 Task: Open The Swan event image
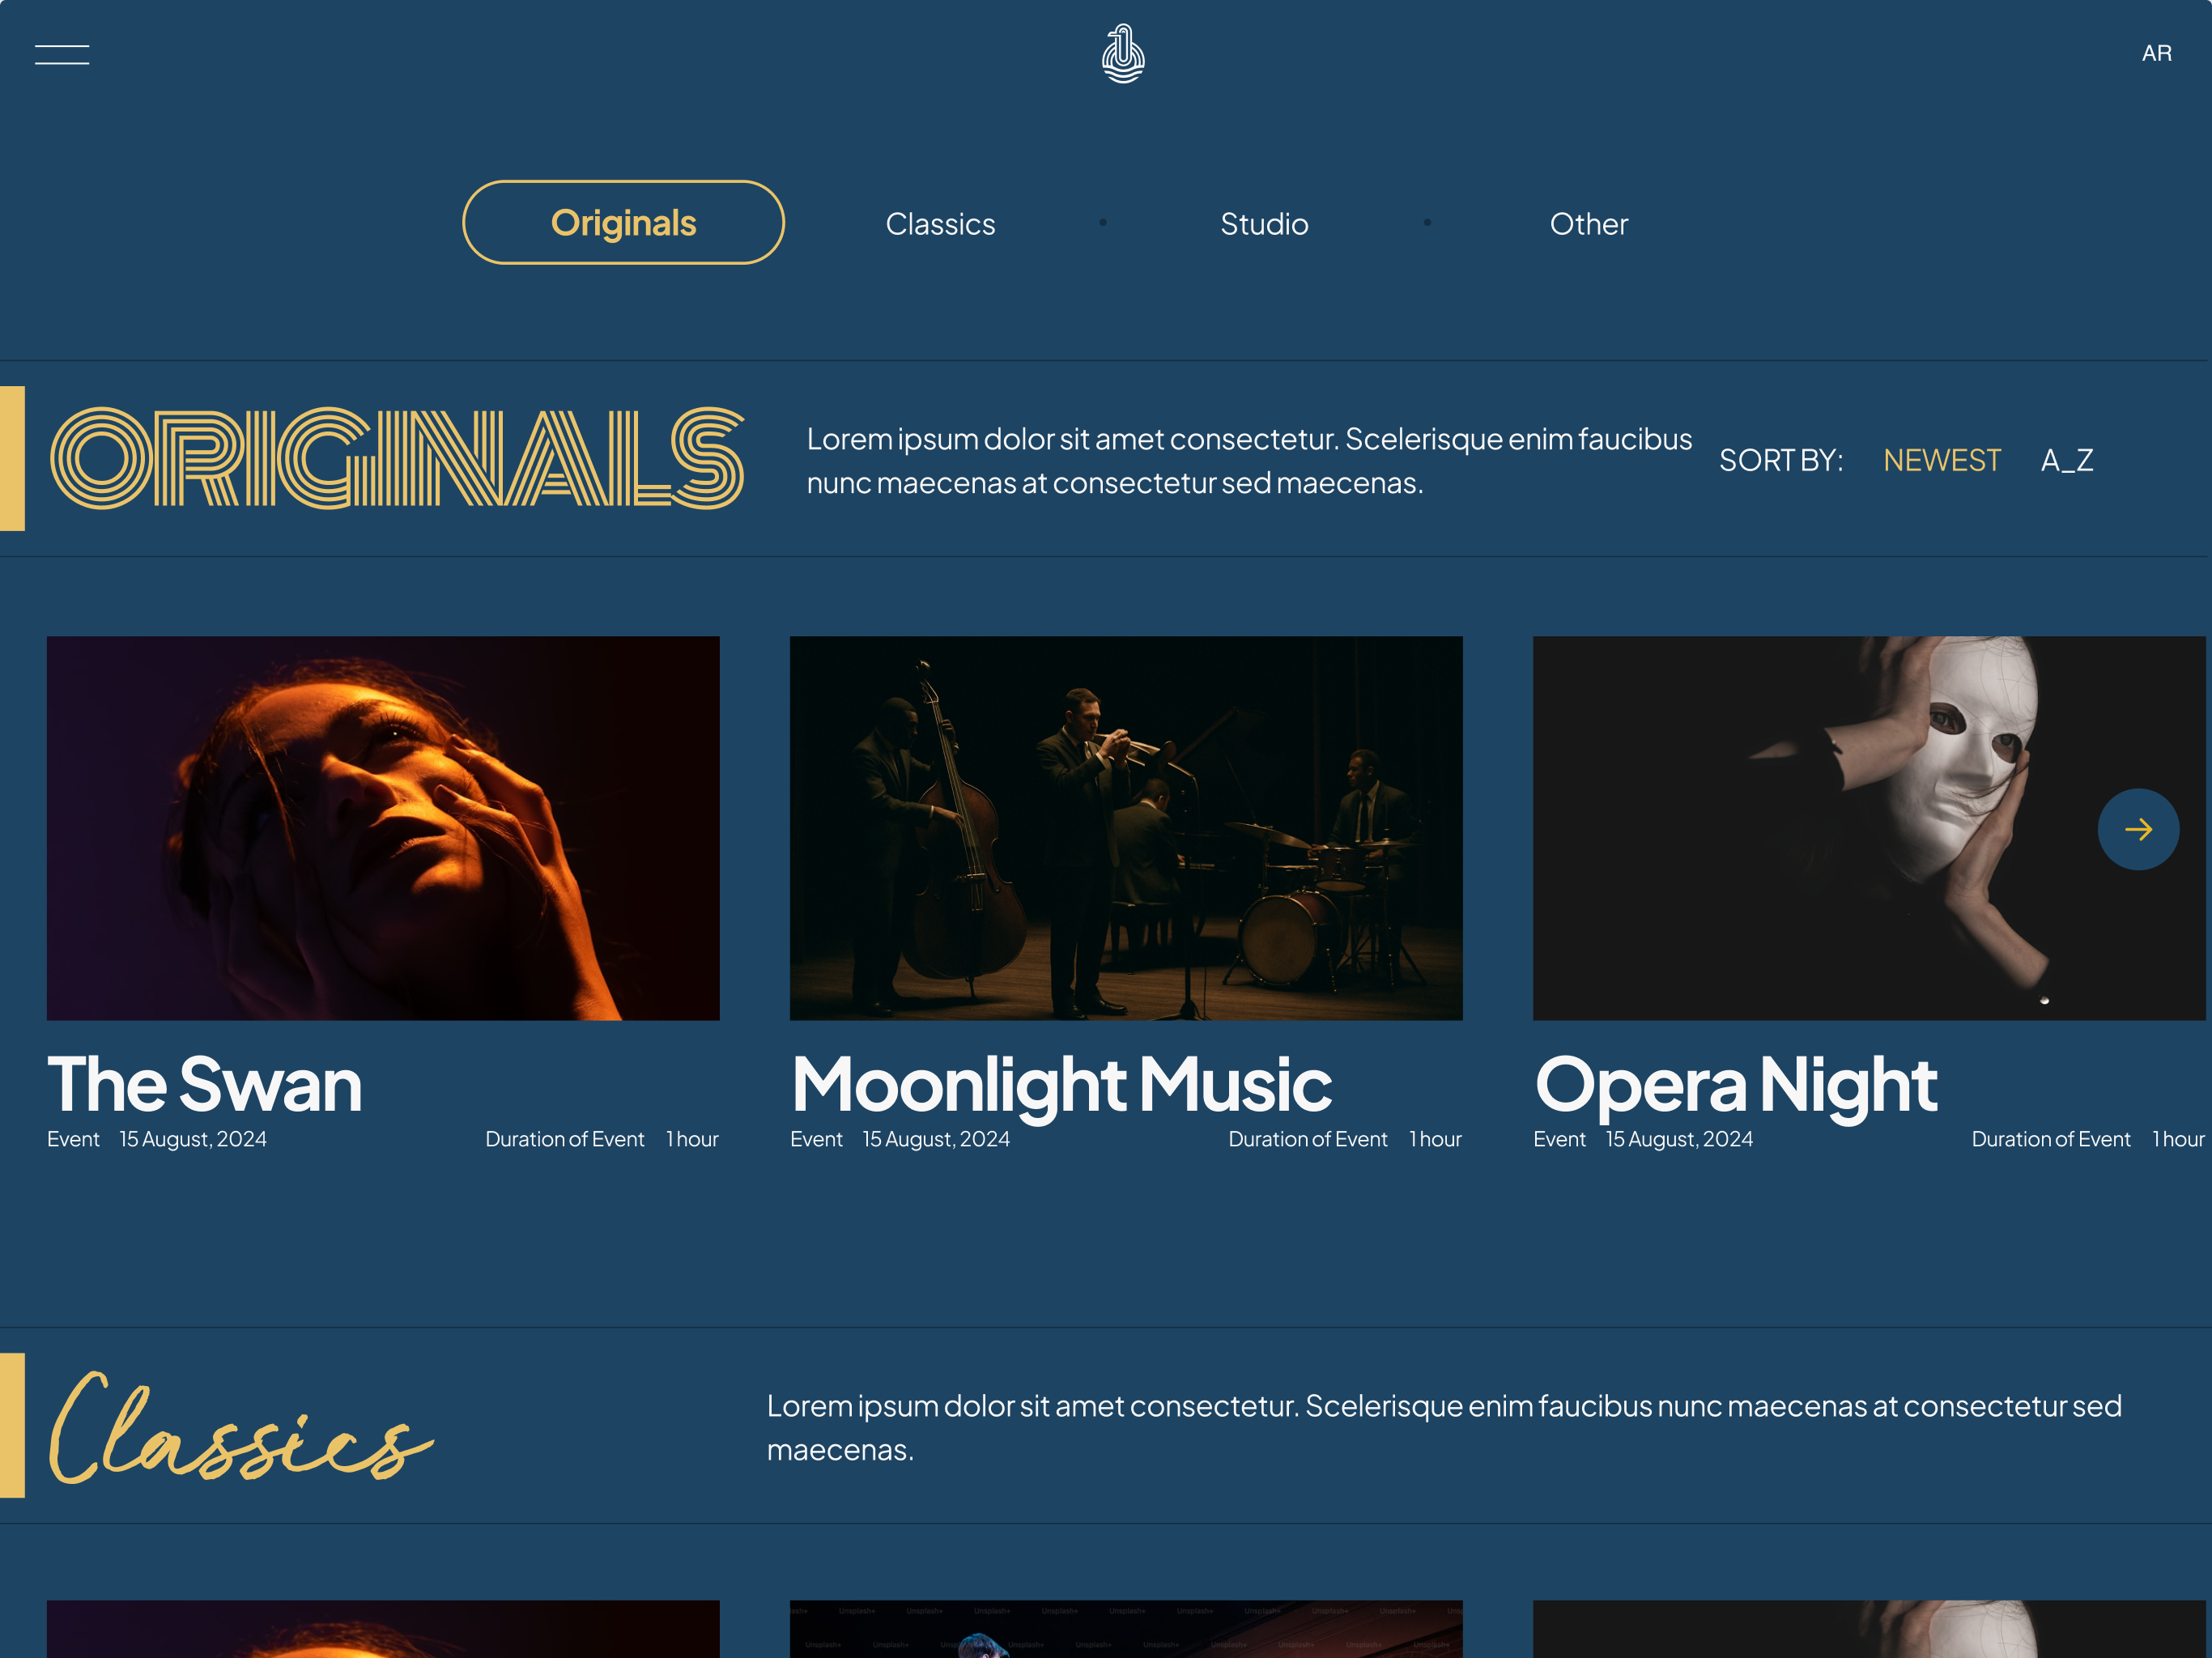[x=383, y=828]
